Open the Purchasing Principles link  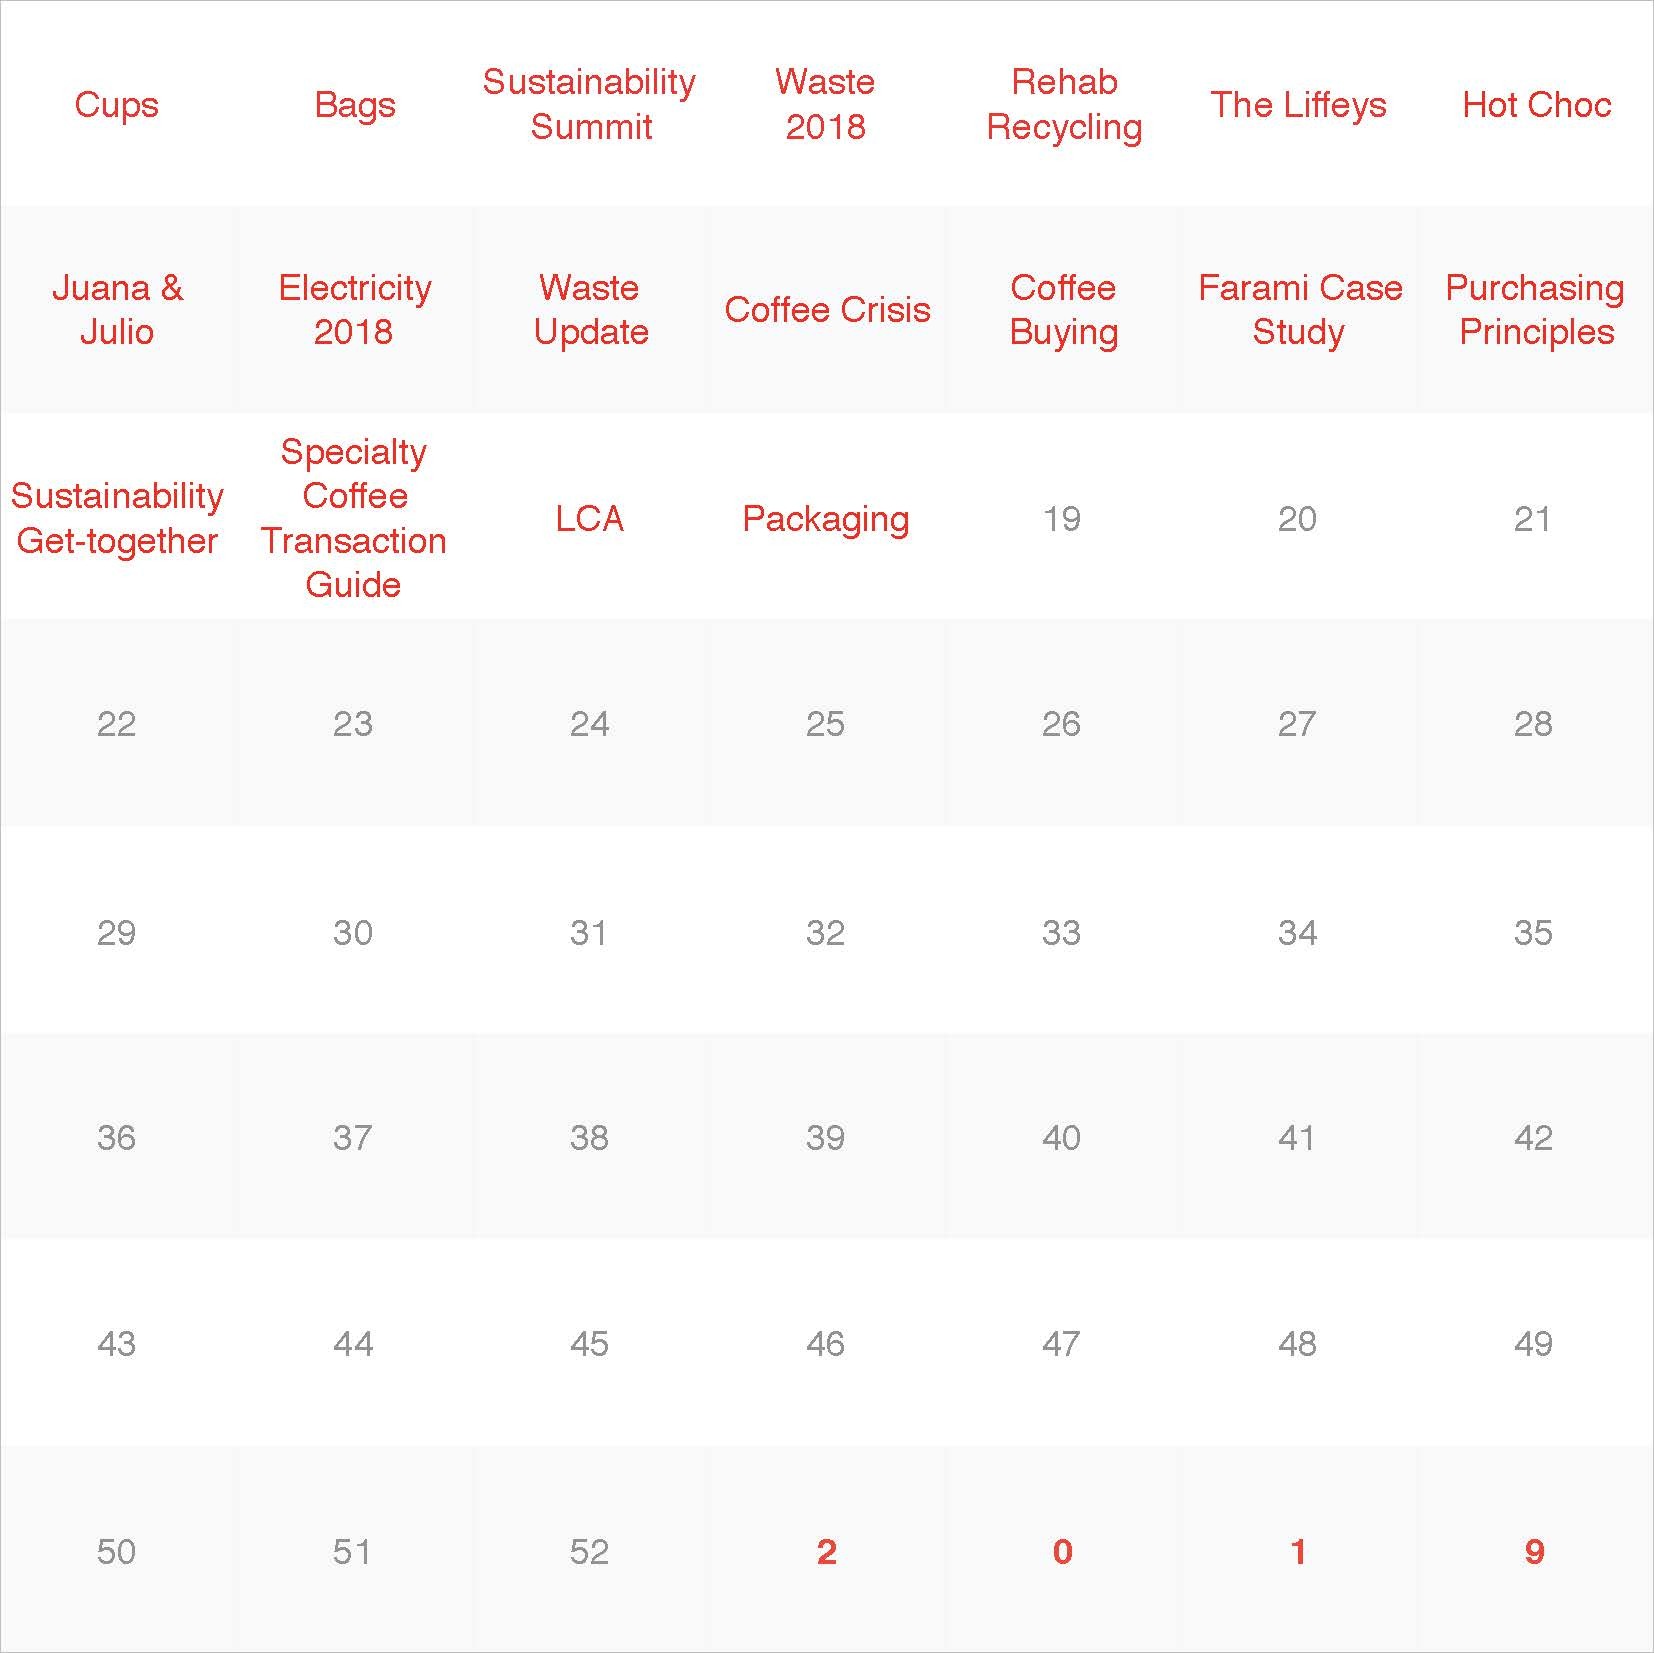coord(1535,309)
